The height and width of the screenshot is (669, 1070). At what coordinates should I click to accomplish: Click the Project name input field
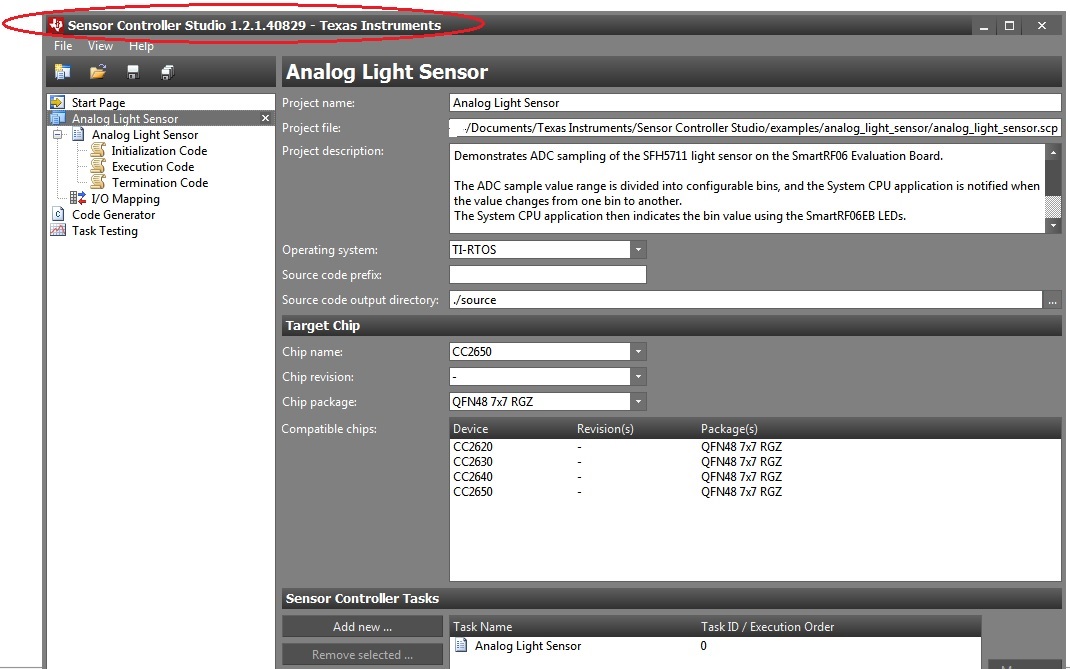(755, 103)
